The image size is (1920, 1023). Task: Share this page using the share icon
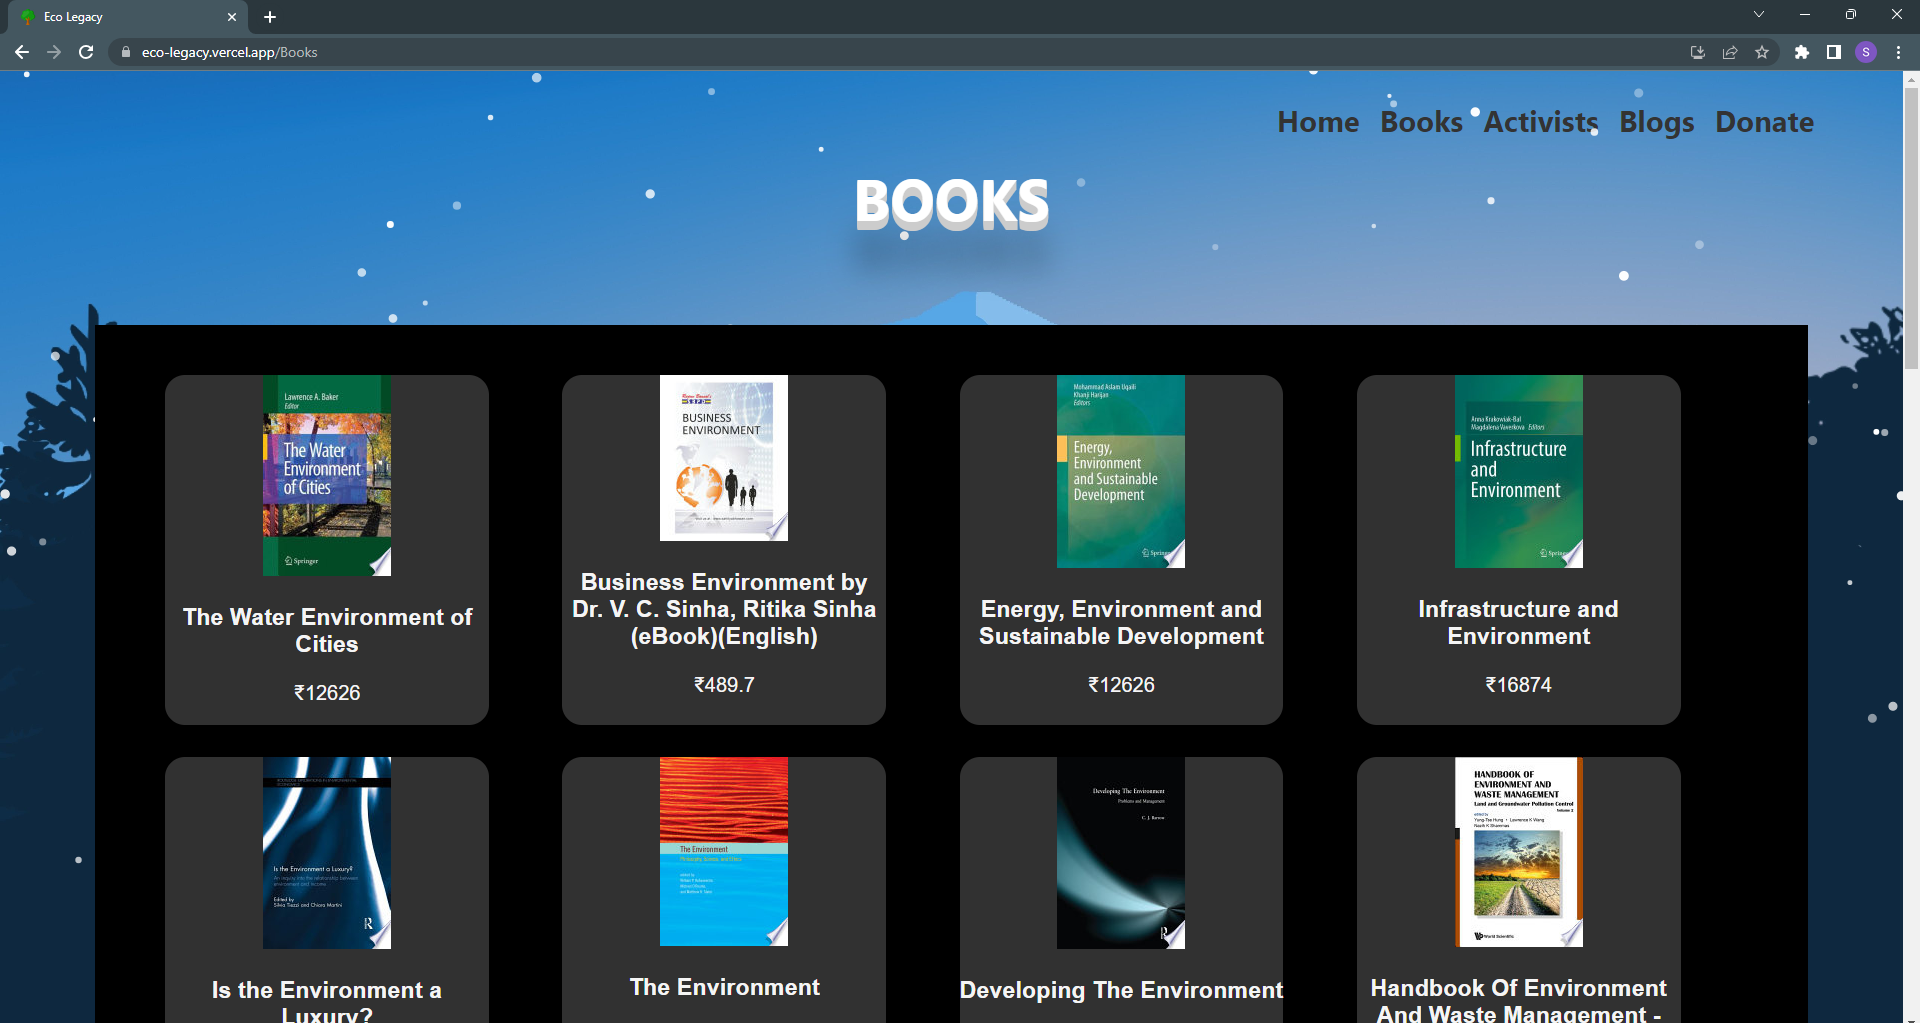point(1729,52)
